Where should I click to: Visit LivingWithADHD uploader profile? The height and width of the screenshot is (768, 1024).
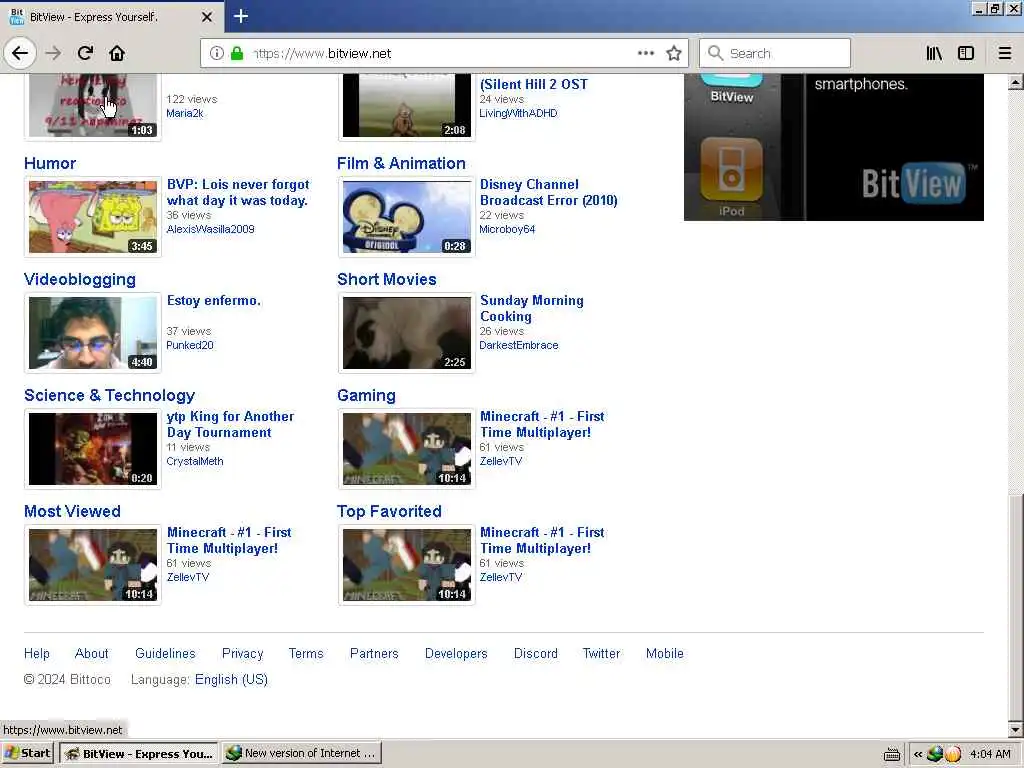click(518, 113)
